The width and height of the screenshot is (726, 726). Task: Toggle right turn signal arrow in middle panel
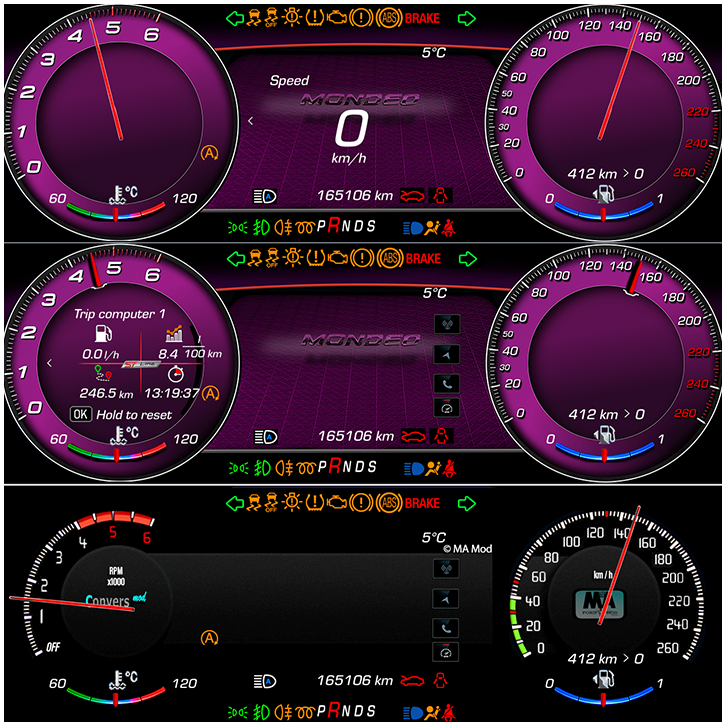(467, 259)
